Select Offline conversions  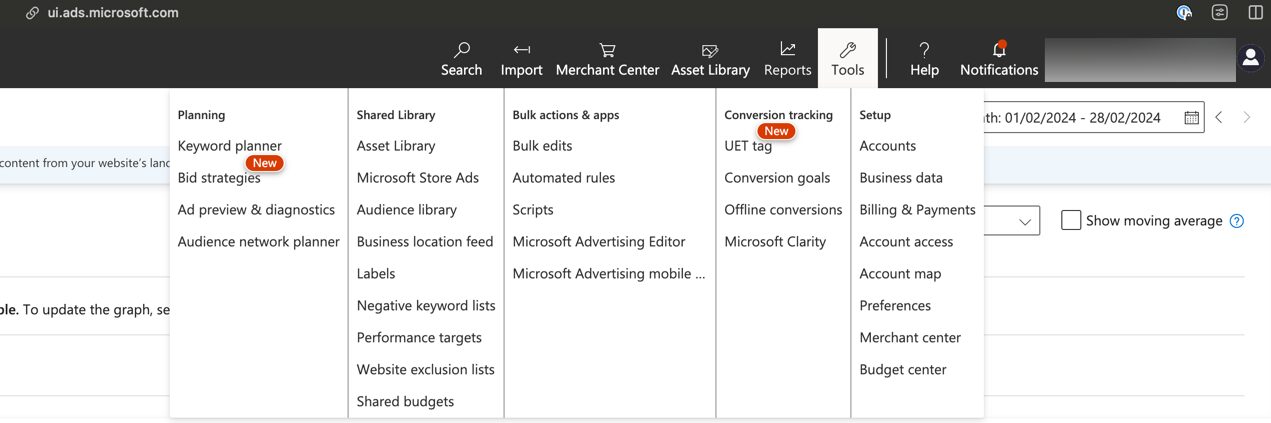point(783,210)
